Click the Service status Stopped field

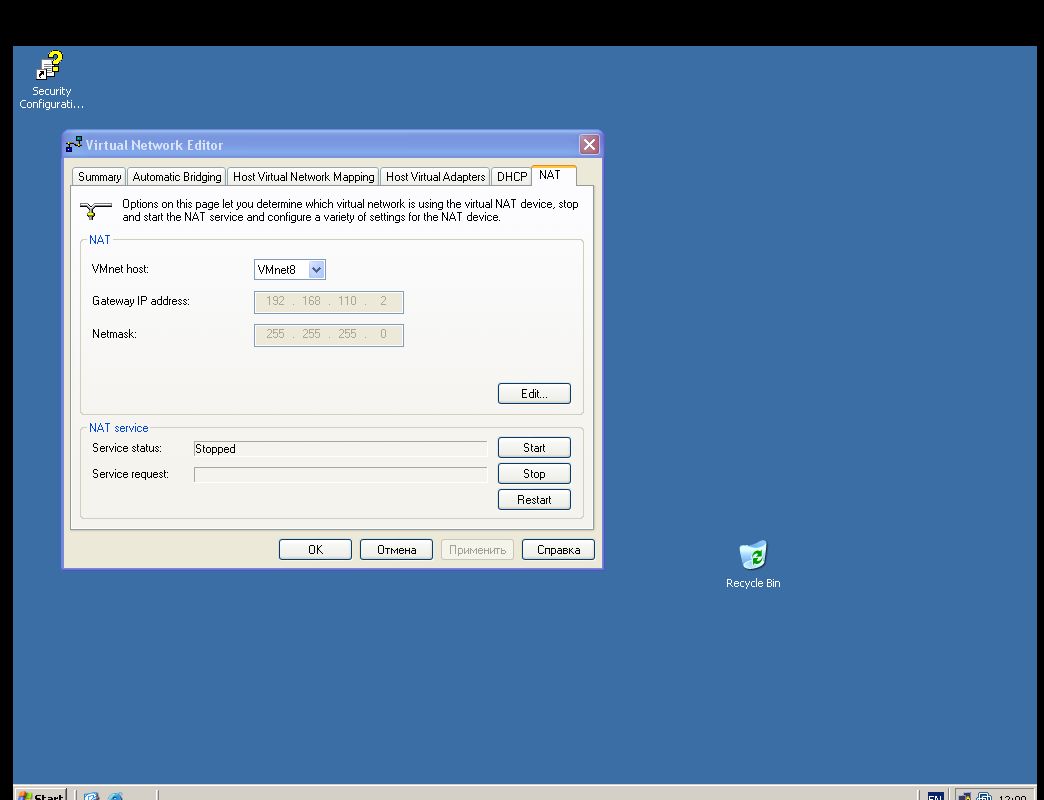[340, 449]
